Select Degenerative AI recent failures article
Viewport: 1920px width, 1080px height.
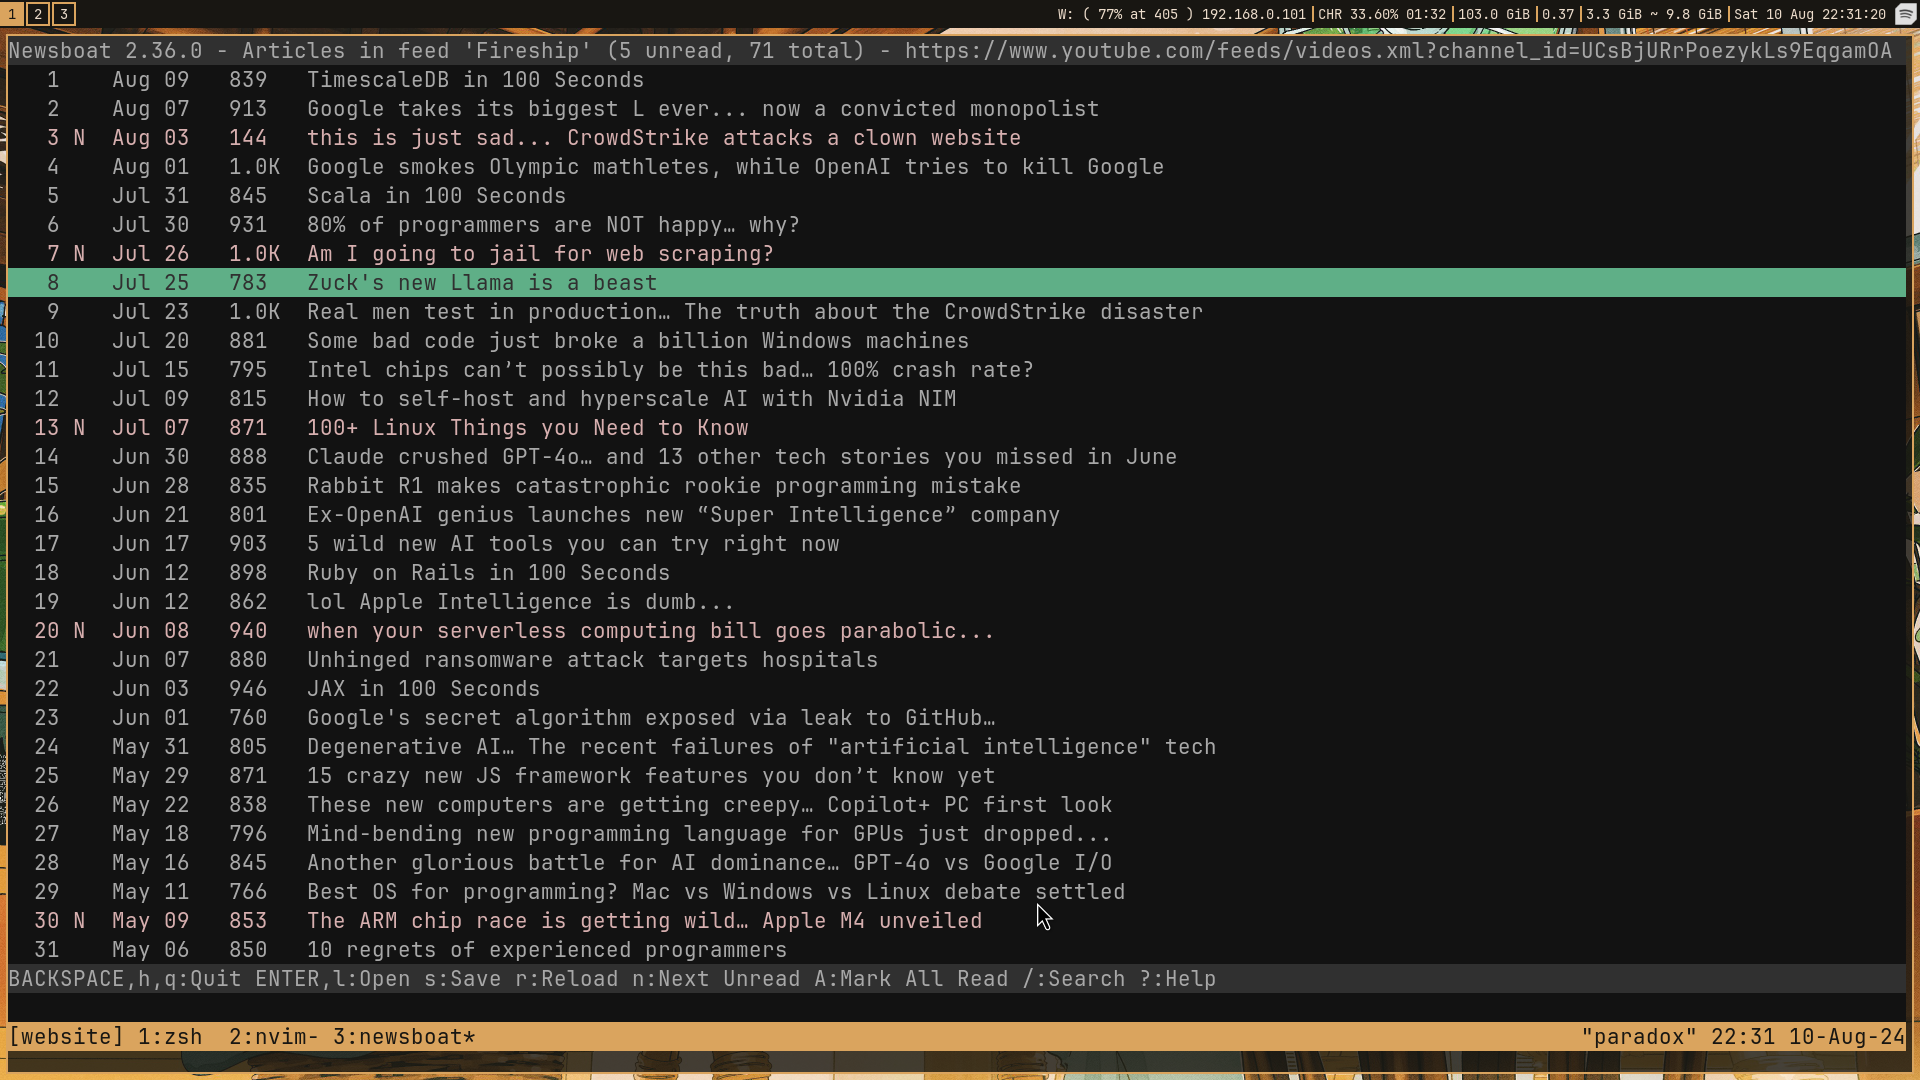[956, 747]
